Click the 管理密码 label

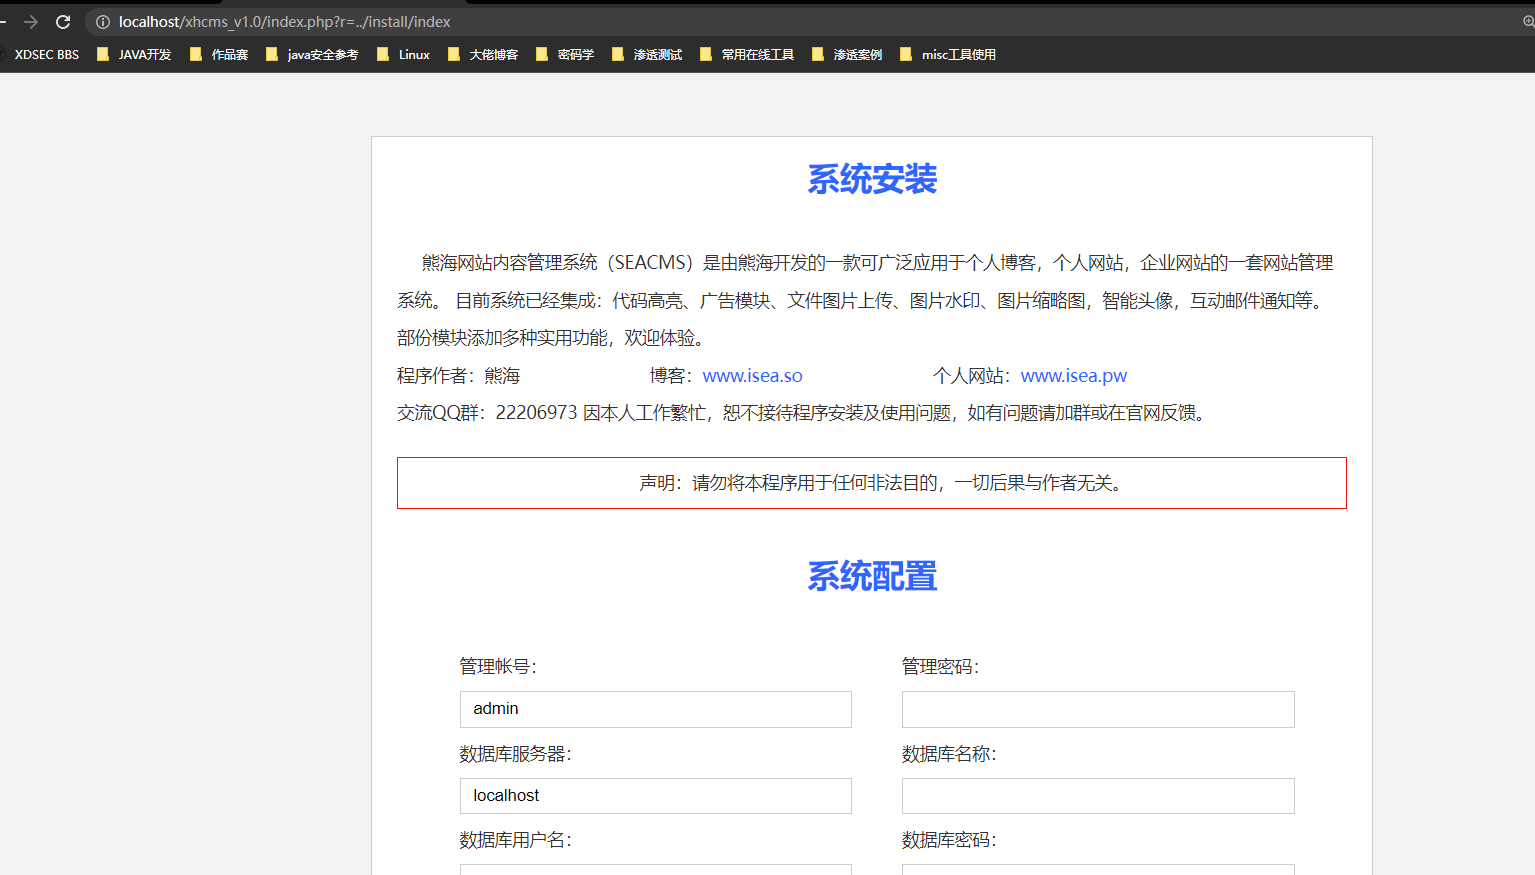pos(940,667)
